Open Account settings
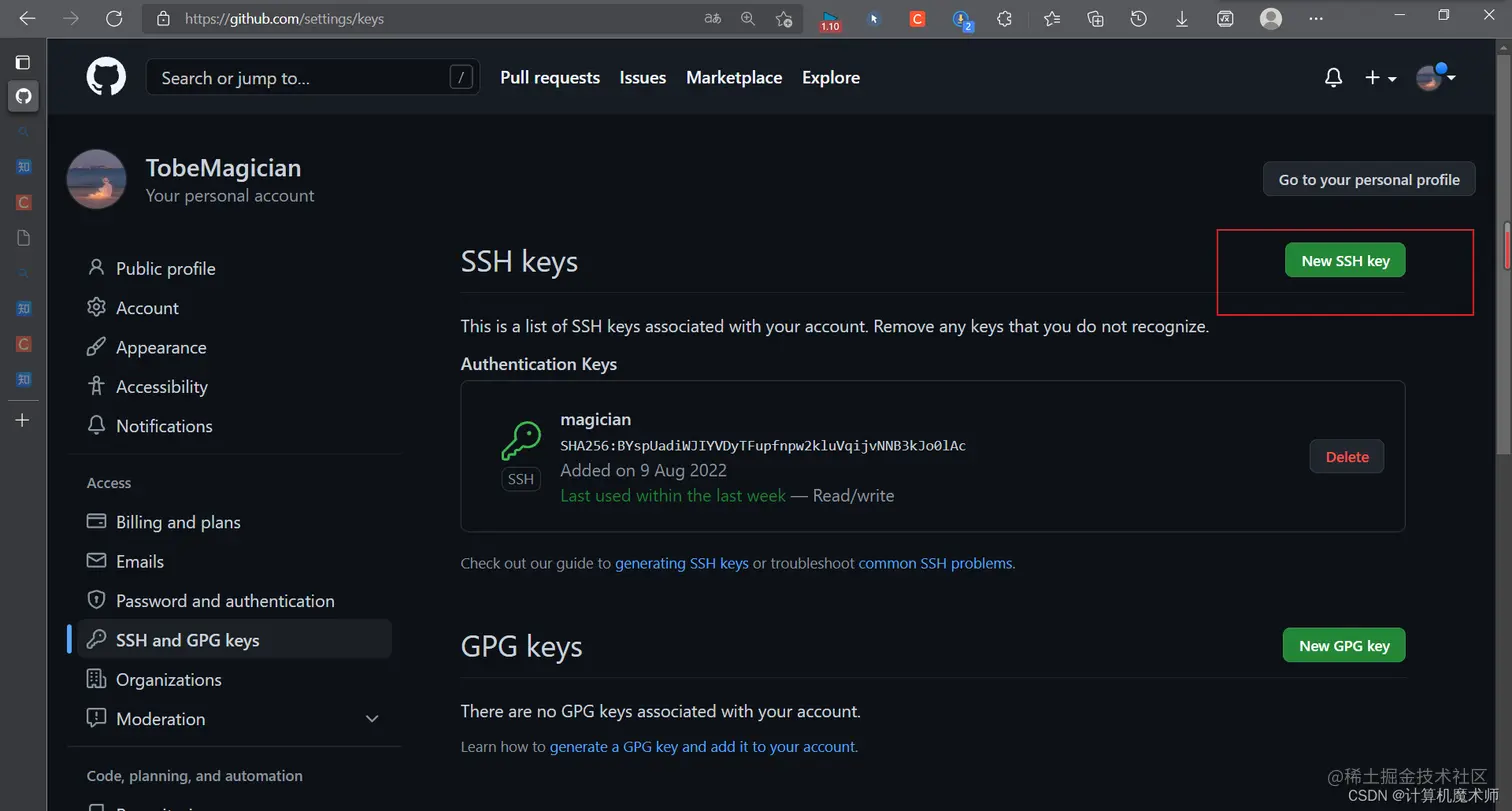 tap(147, 308)
